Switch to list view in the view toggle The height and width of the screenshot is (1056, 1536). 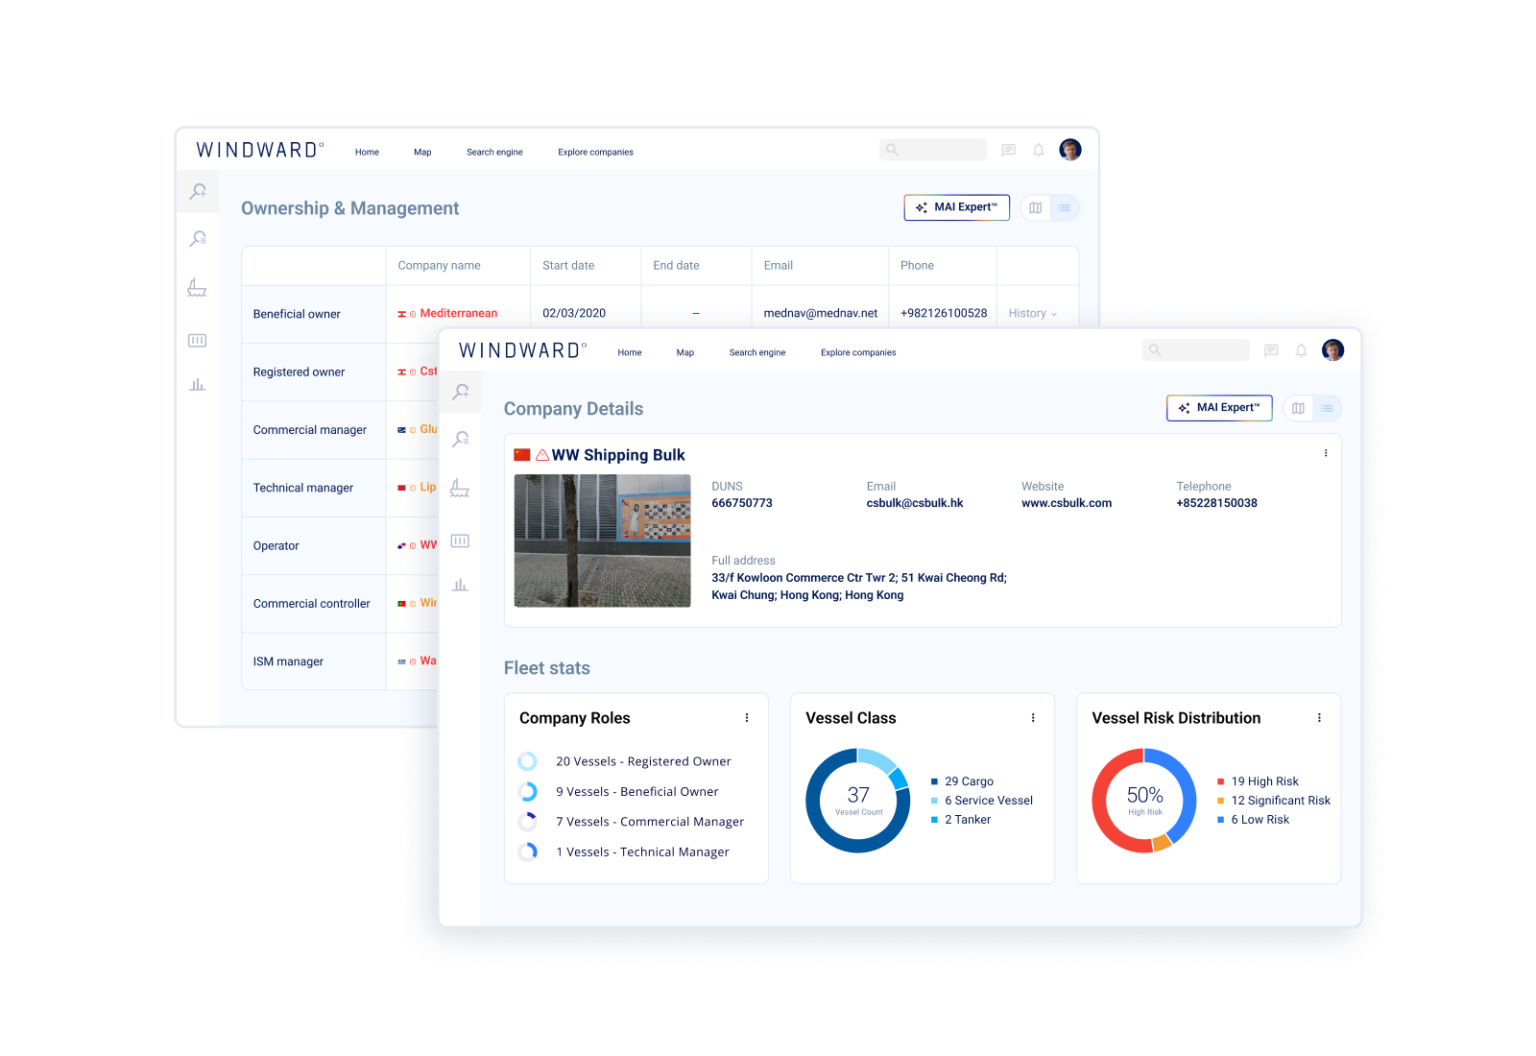coord(1327,408)
